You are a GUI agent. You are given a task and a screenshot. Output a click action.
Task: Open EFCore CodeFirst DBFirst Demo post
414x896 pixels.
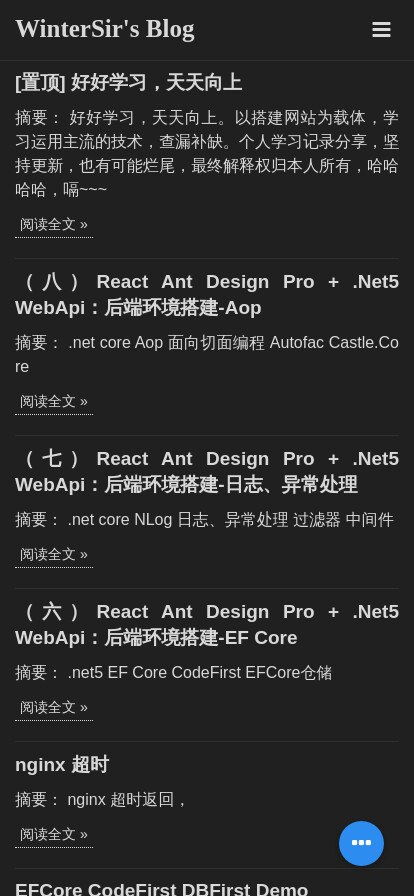click(161, 889)
